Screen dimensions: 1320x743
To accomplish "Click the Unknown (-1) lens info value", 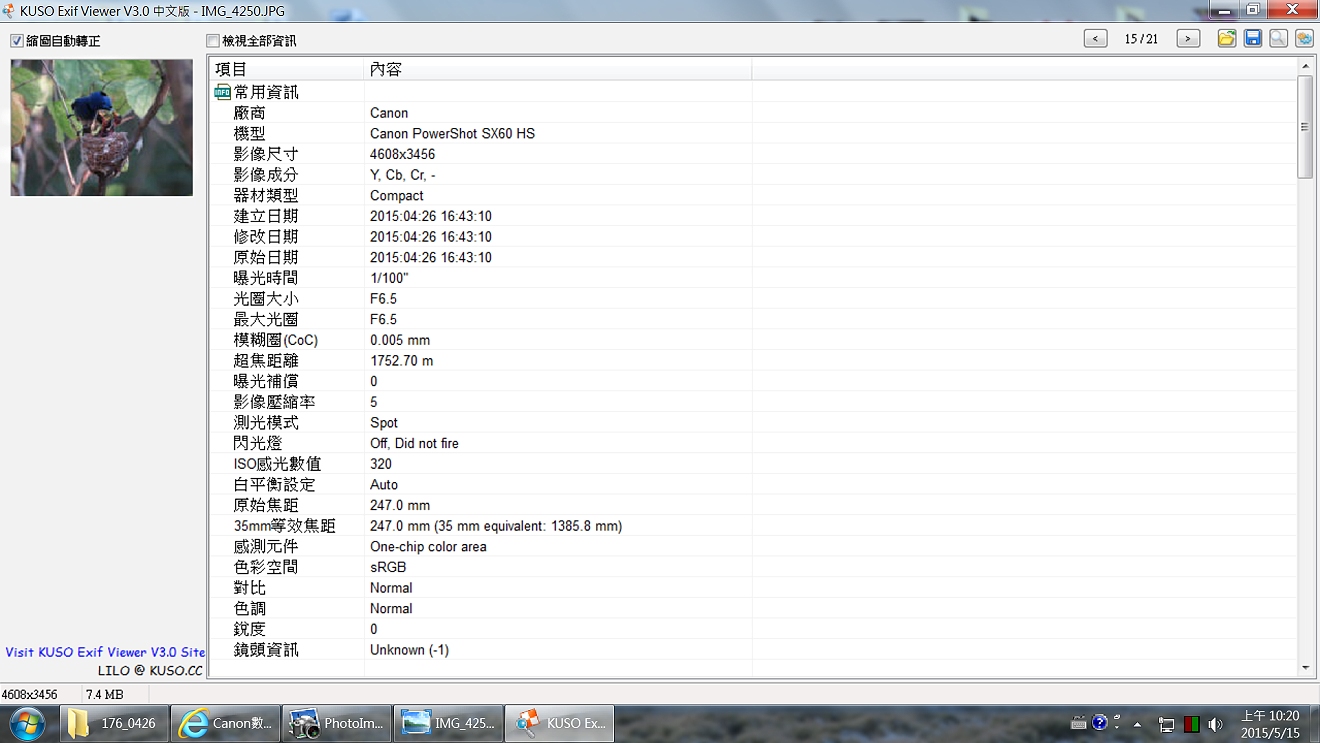I will [410, 650].
